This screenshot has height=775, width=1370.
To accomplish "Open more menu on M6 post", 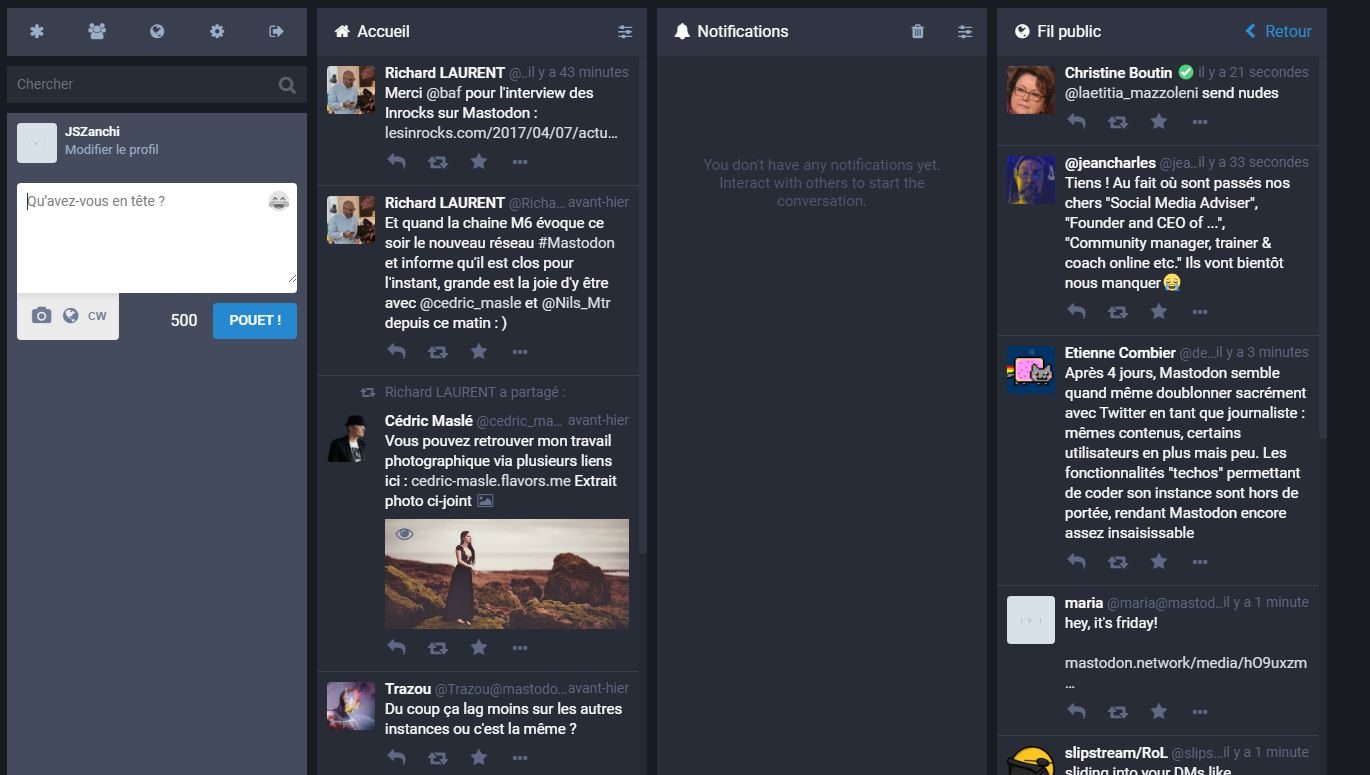I will 520,351.
